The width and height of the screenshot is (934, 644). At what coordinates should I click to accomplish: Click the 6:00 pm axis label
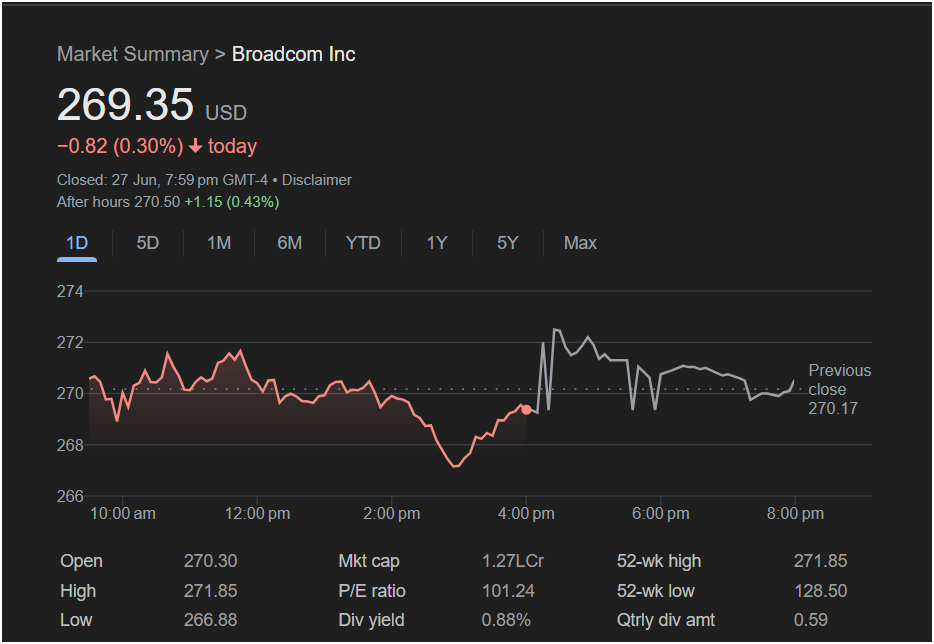tap(661, 514)
